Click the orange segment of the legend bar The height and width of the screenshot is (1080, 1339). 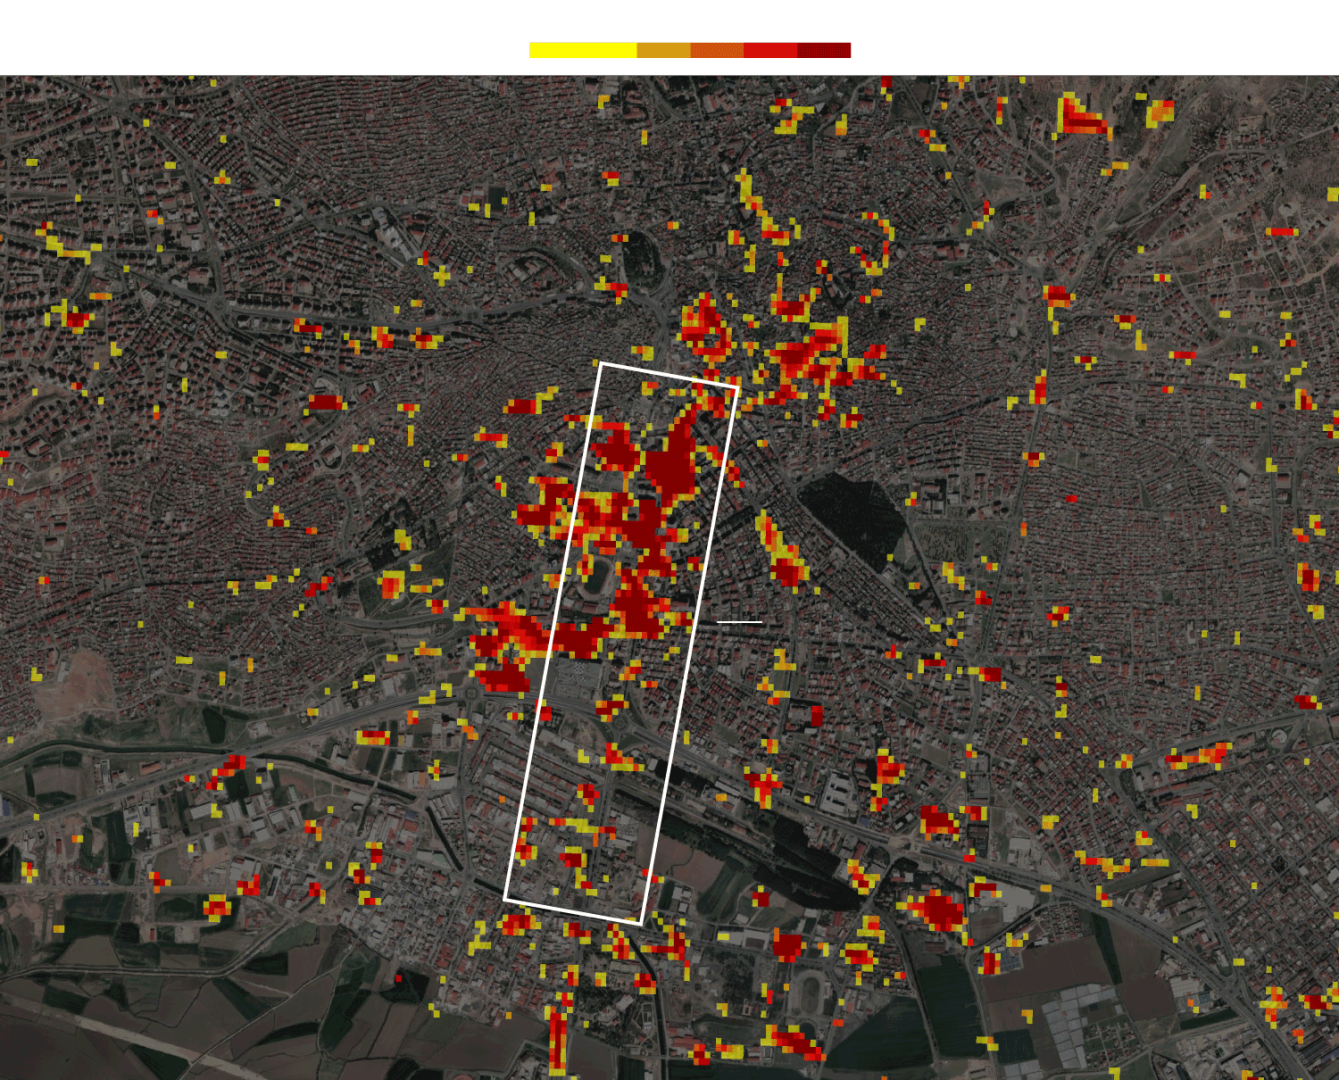tap(716, 51)
